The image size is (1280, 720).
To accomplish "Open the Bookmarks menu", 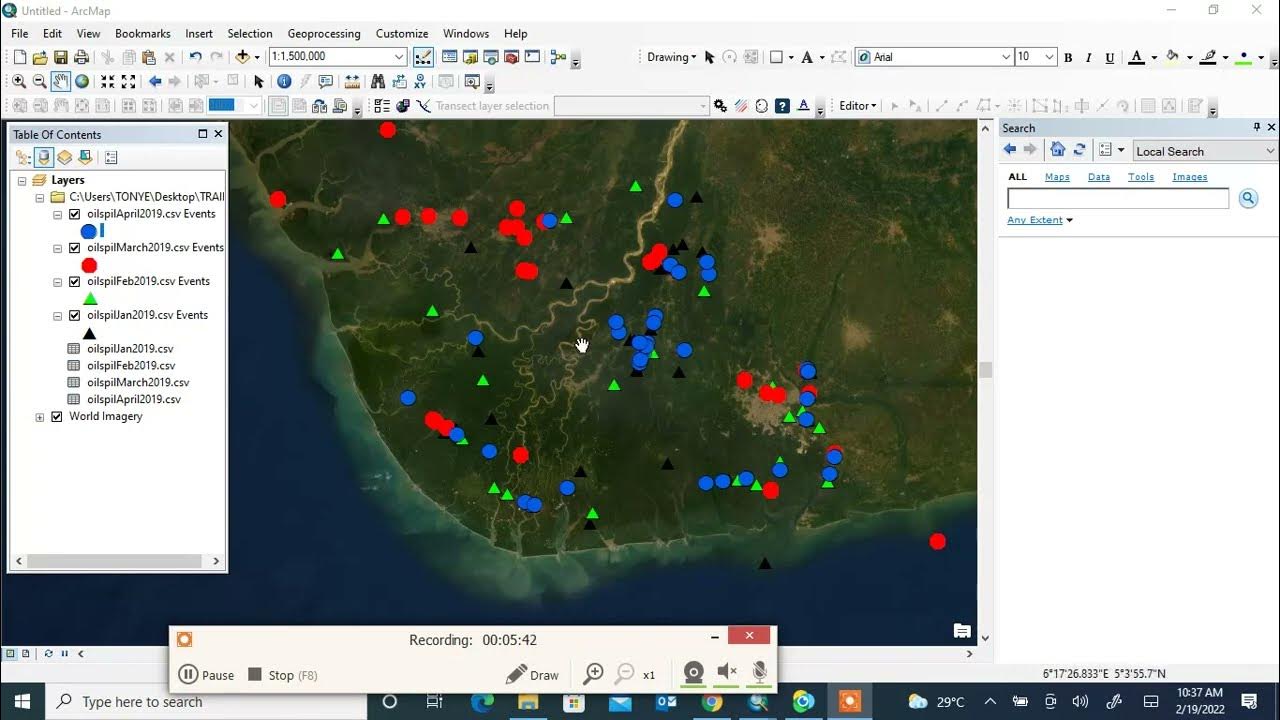I will pos(142,33).
